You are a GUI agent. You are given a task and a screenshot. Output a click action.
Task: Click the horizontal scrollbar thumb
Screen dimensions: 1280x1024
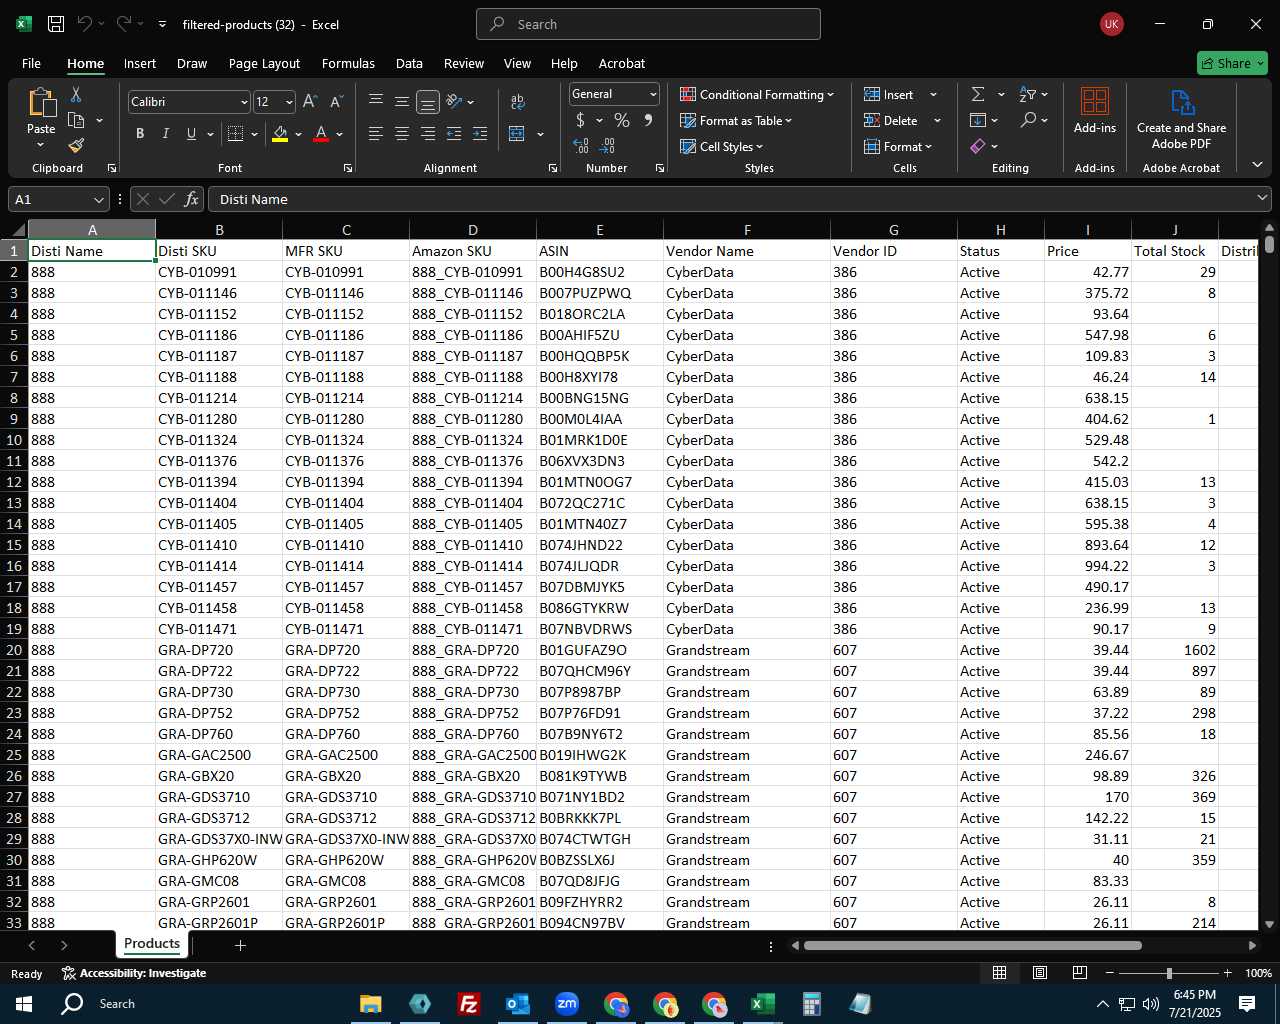pyautogui.click(x=972, y=945)
